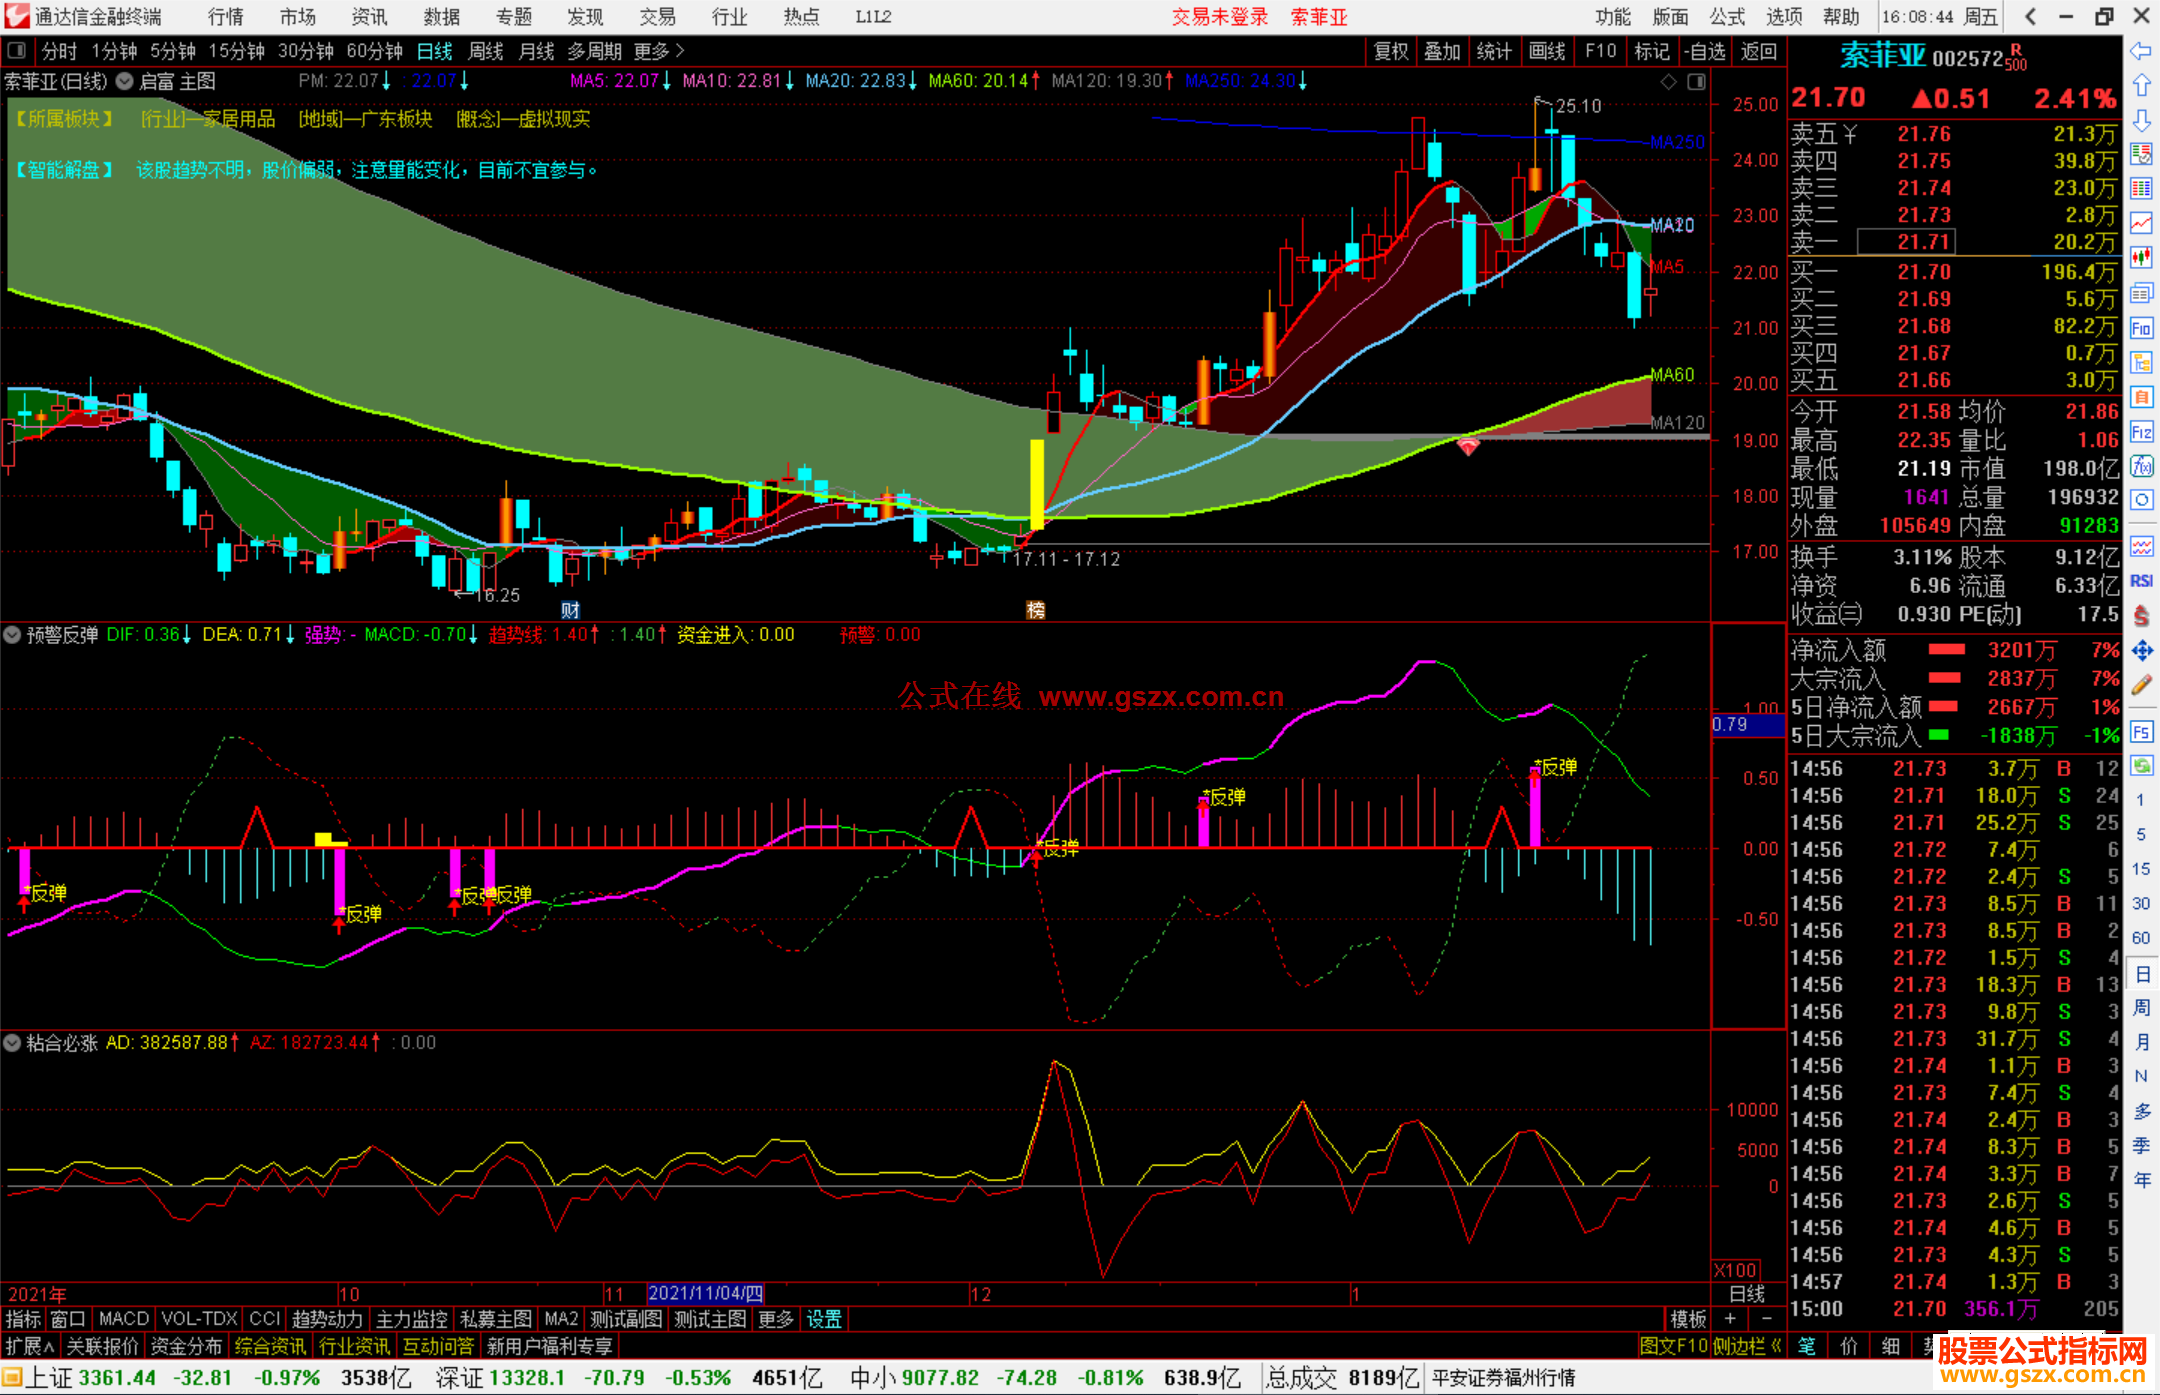Click the circle sidebar icon
The height and width of the screenshot is (1395, 2160).
point(2141,500)
